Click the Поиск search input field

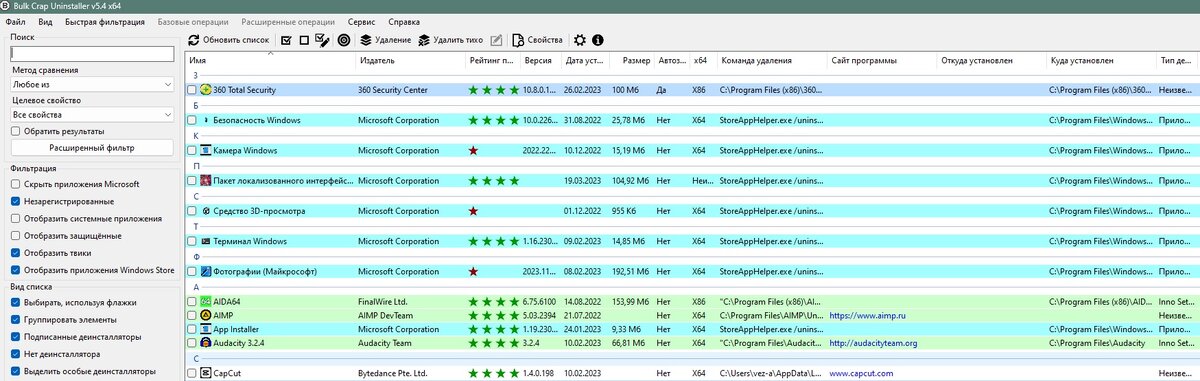[x=92, y=53]
